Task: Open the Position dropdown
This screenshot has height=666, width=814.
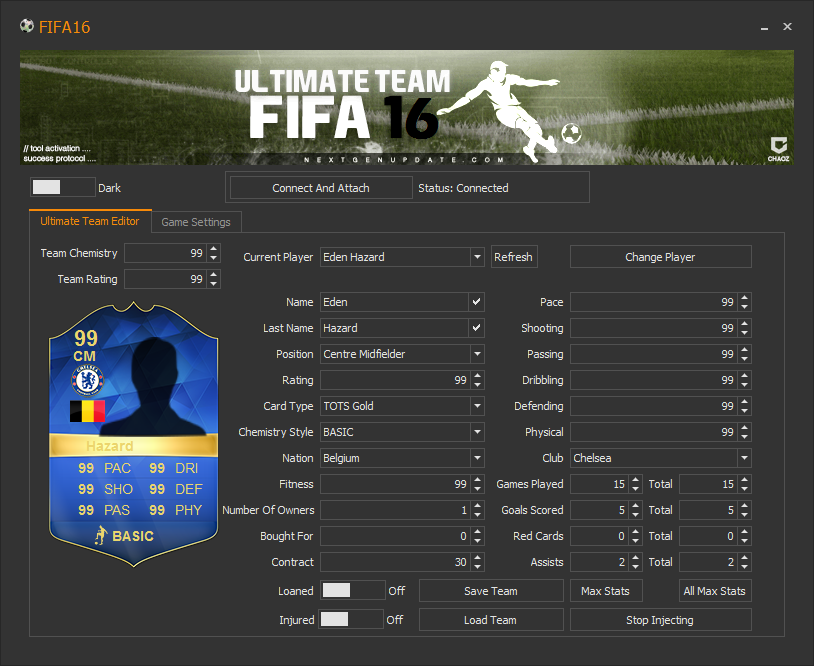Action: coord(477,354)
